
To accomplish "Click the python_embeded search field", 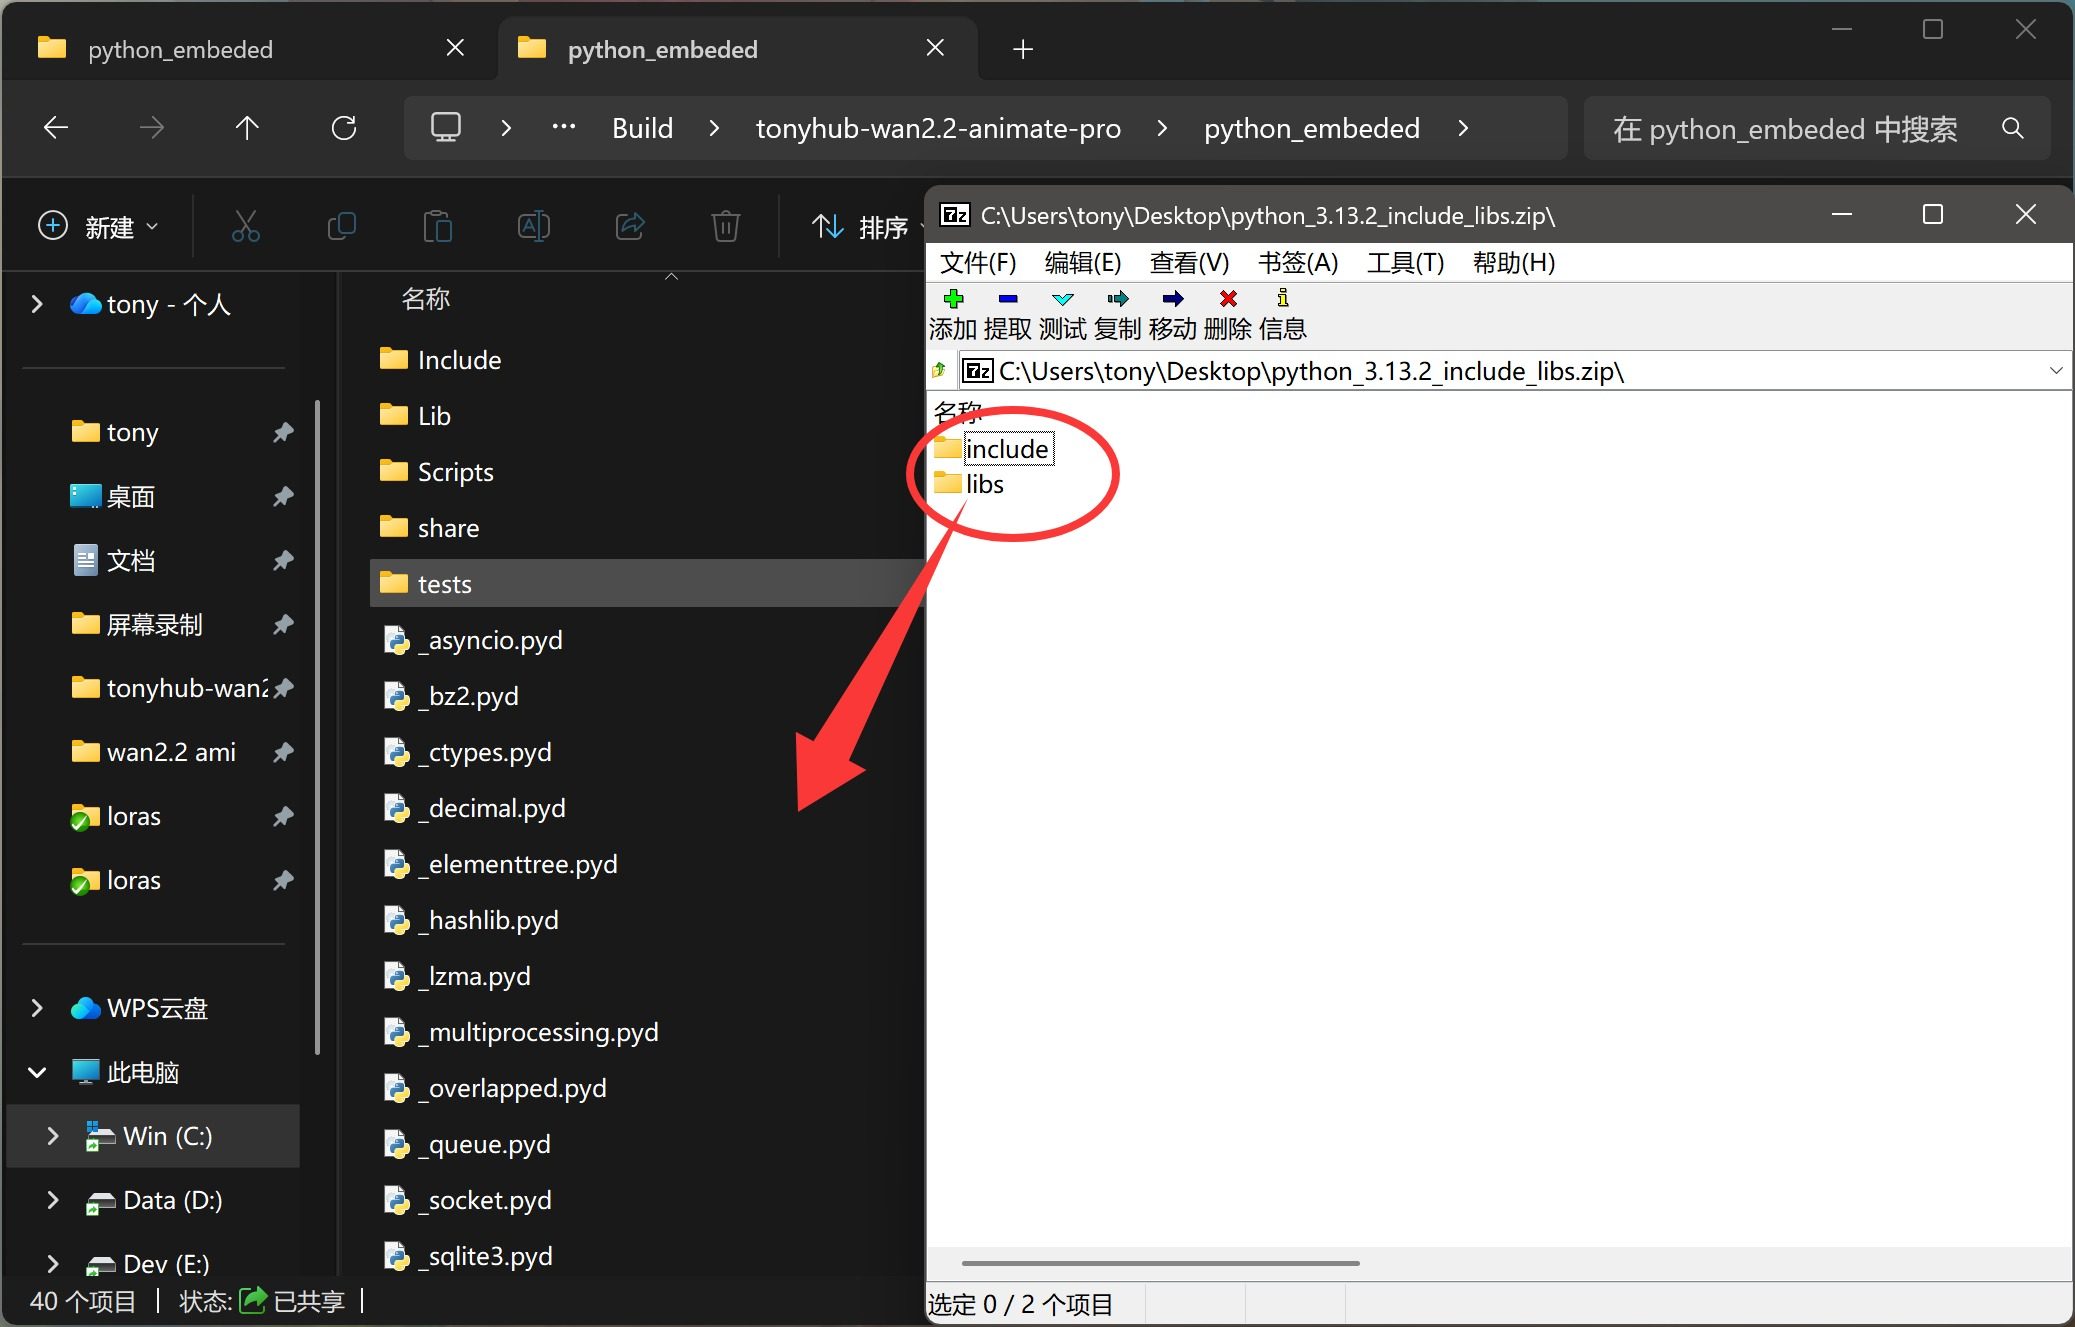I will (1785, 128).
